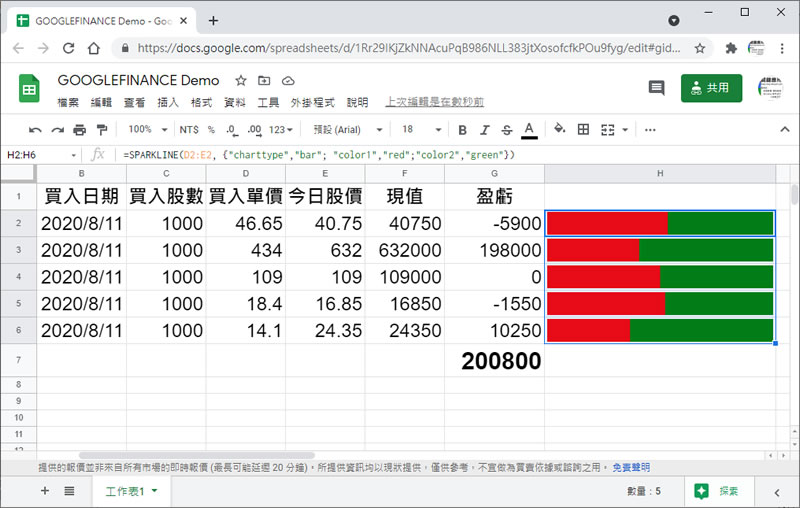Image resolution: width=800 pixels, height=508 pixels.
Task: Open Google account avatar
Action: (770, 88)
